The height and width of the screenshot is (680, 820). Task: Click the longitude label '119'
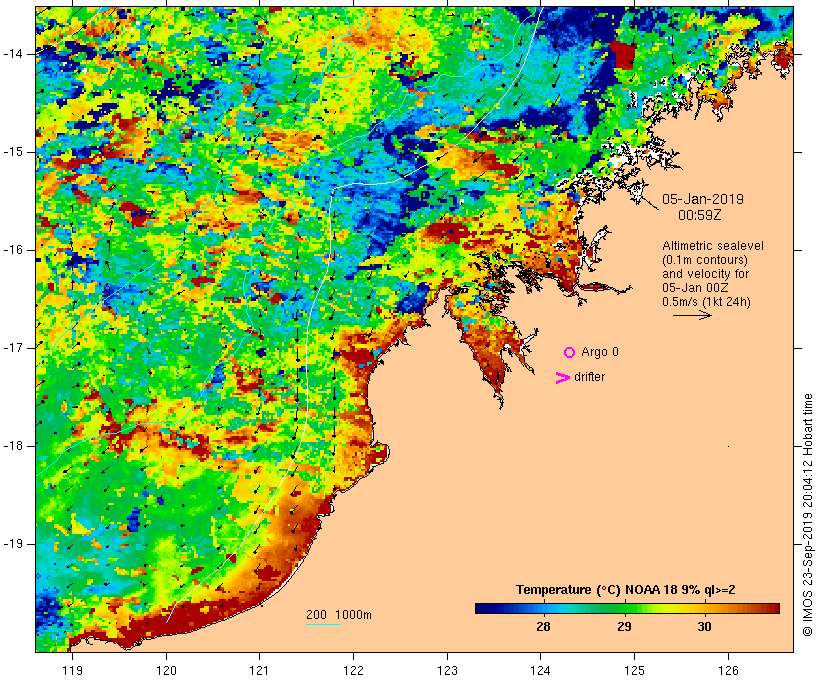72,670
